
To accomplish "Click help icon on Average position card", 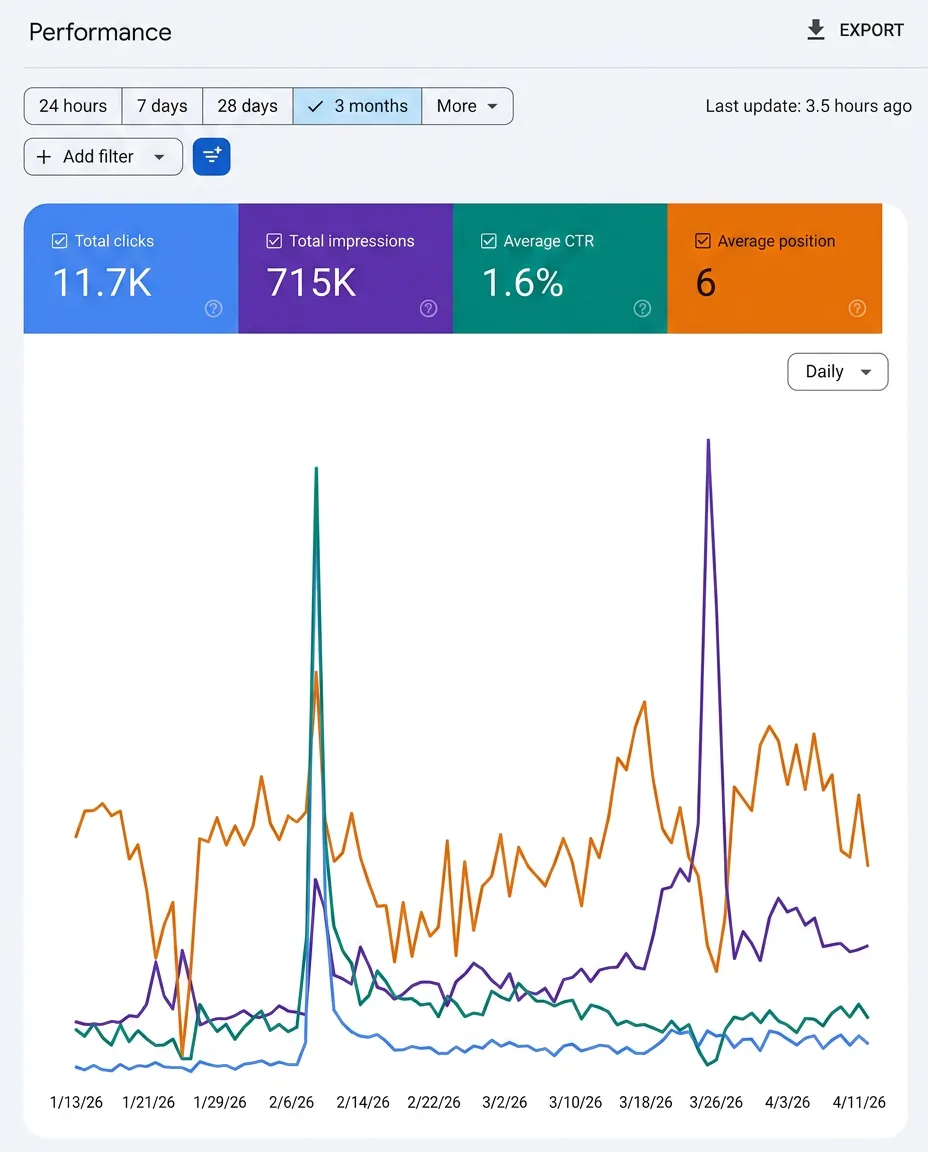I will pos(857,309).
